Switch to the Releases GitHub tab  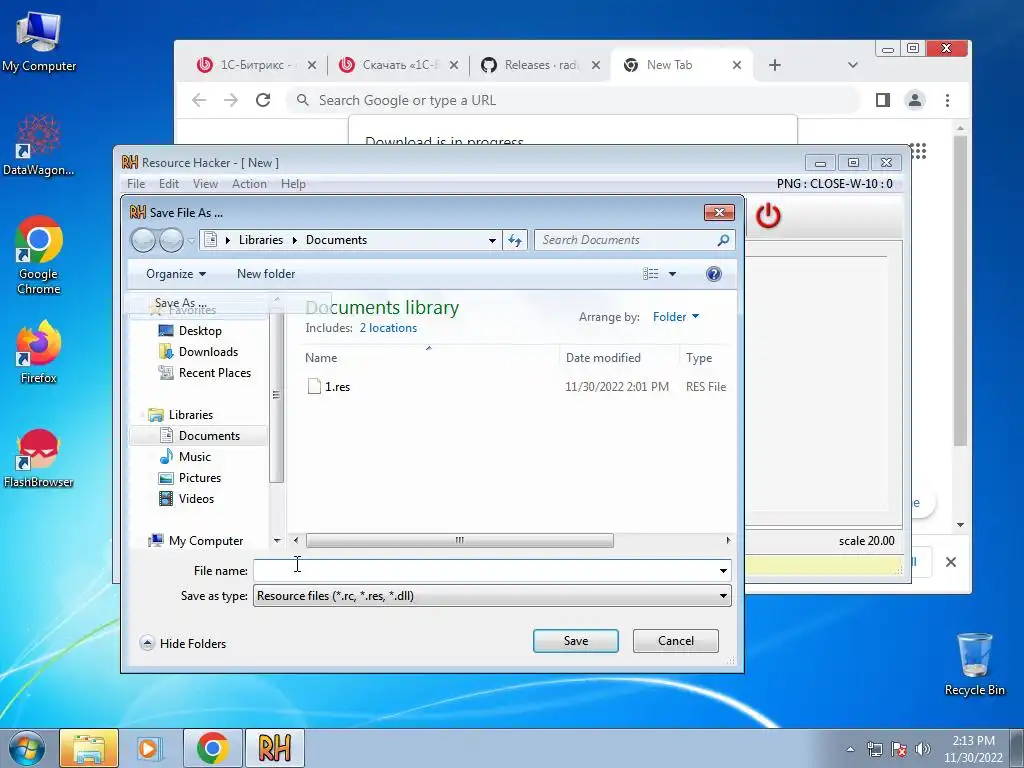tap(539, 65)
